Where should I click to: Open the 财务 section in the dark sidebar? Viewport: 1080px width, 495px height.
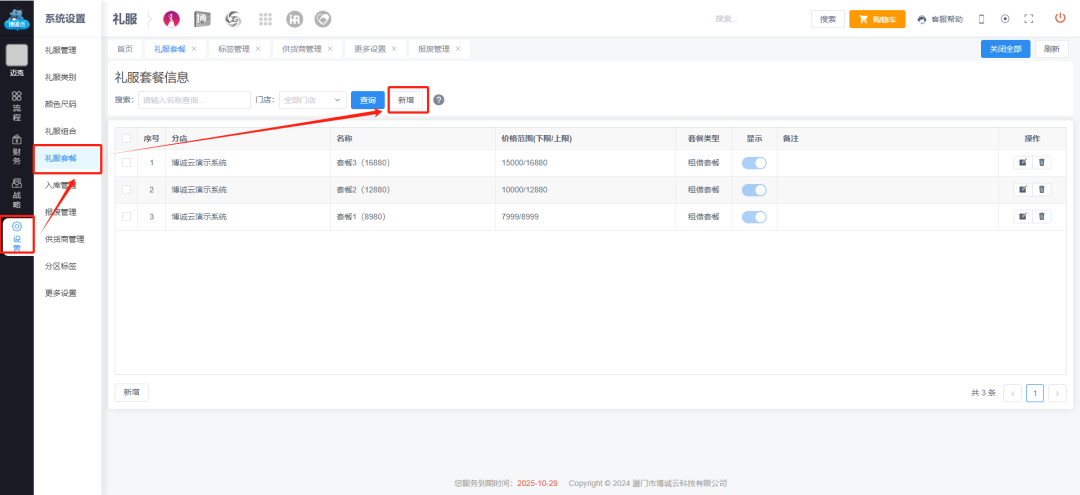(x=17, y=150)
